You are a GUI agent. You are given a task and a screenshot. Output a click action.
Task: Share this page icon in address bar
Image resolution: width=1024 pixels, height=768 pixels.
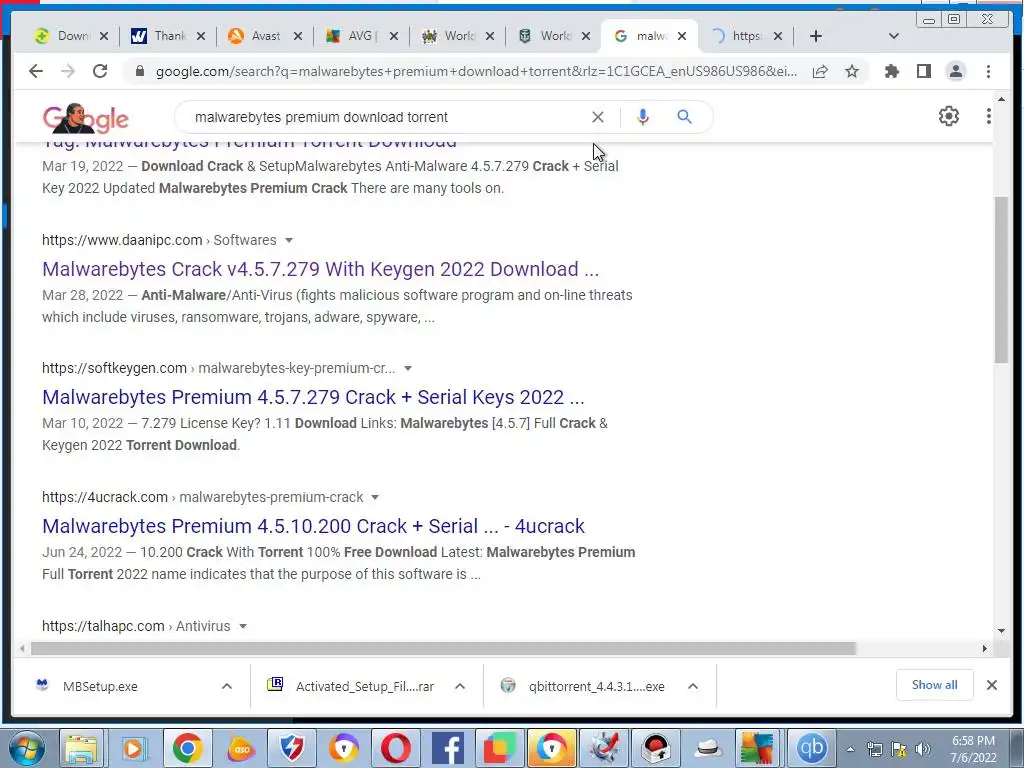click(820, 71)
